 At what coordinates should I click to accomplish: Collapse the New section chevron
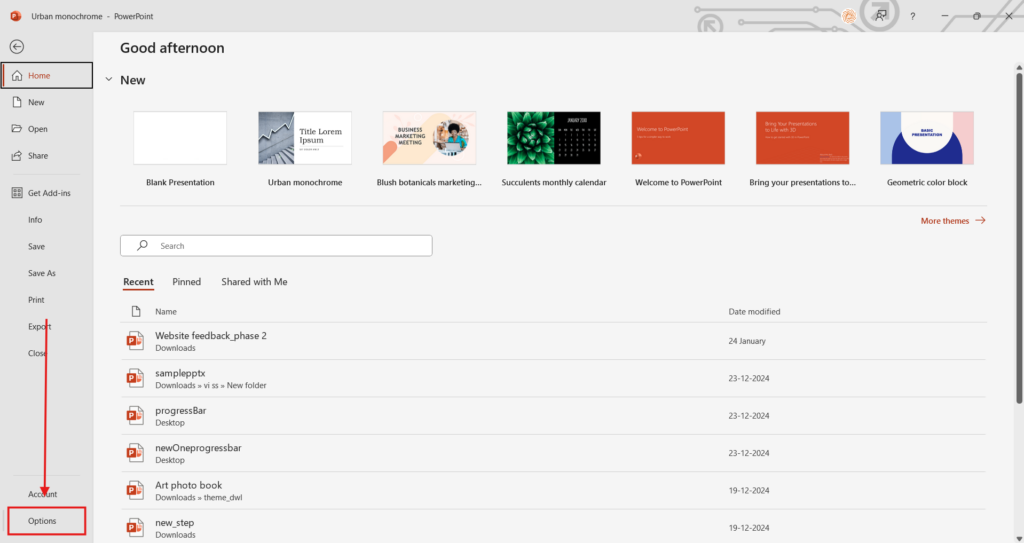point(108,80)
